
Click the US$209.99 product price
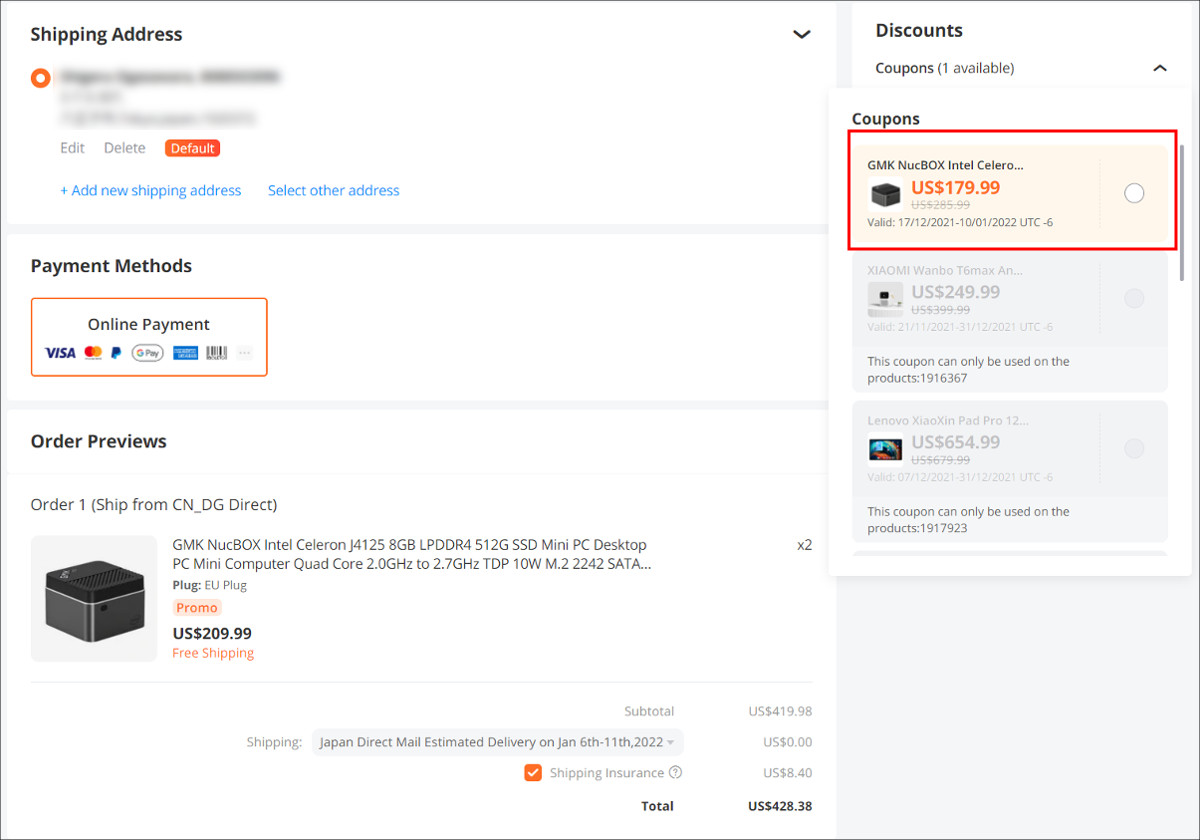pyautogui.click(x=212, y=633)
